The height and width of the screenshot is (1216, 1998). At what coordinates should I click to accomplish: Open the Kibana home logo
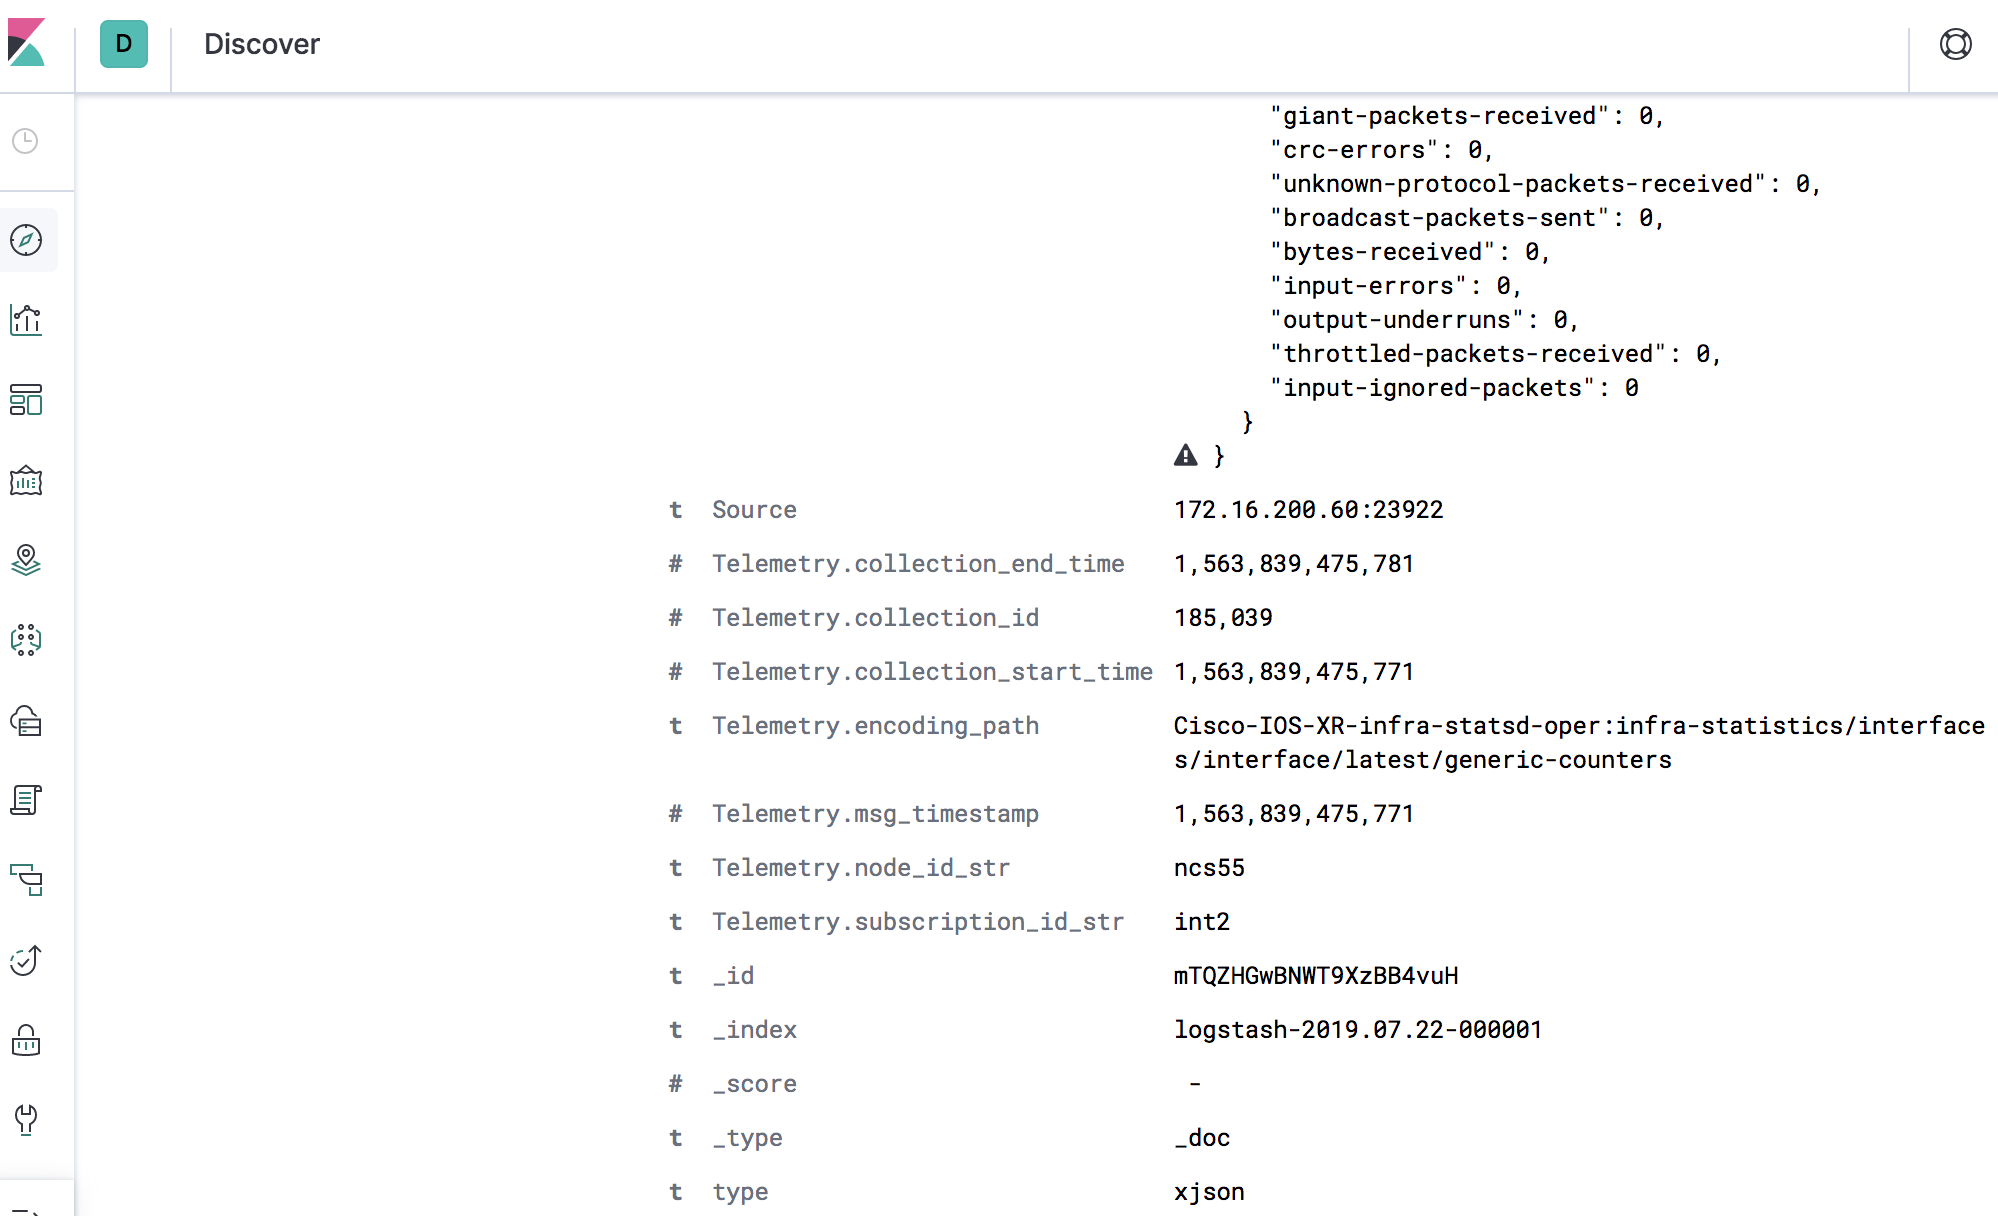[x=27, y=43]
